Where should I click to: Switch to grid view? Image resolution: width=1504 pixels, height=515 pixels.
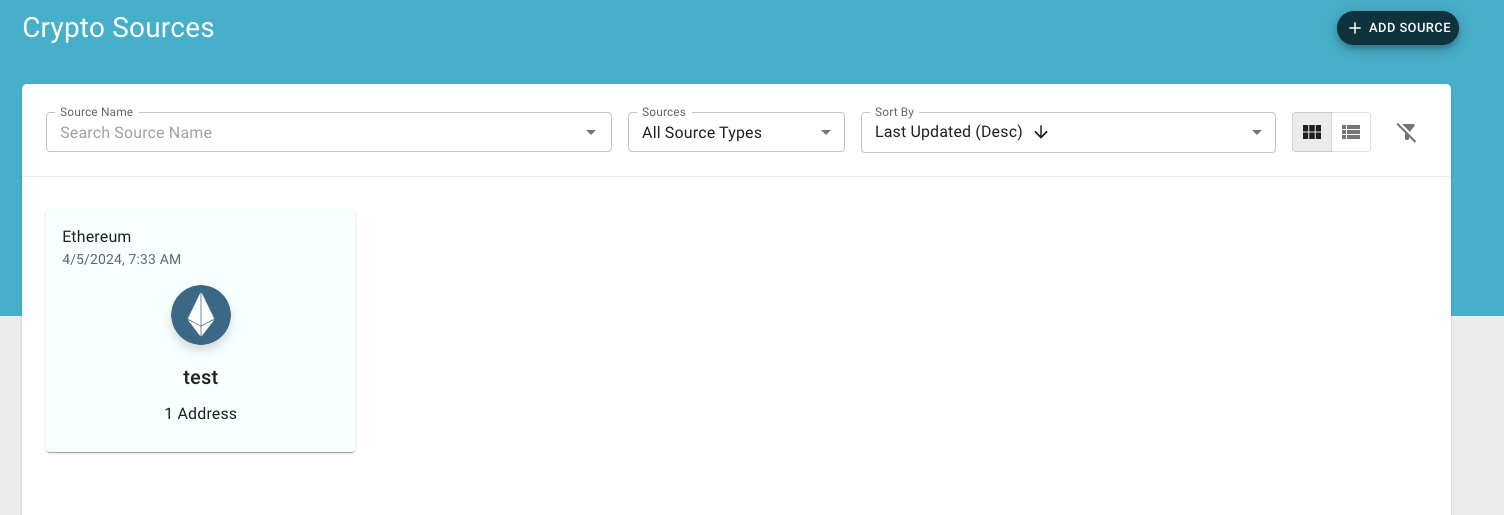pyautogui.click(x=1312, y=132)
